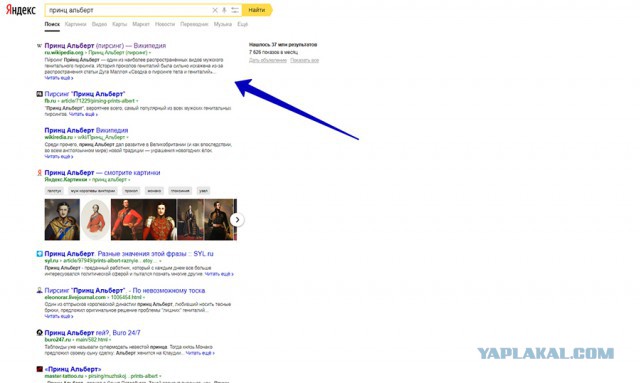Show next images with the carousel arrow
Image resolution: width=640 pixels, height=383 pixels.
(237, 220)
